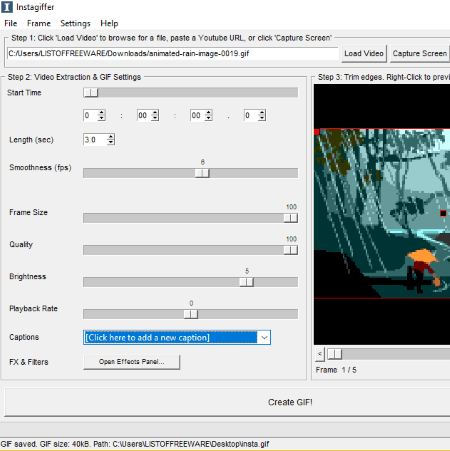Click the 'Smoothness (fps)' label
This screenshot has width=450, height=451.
pyautogui.click(x=40, y=167)
